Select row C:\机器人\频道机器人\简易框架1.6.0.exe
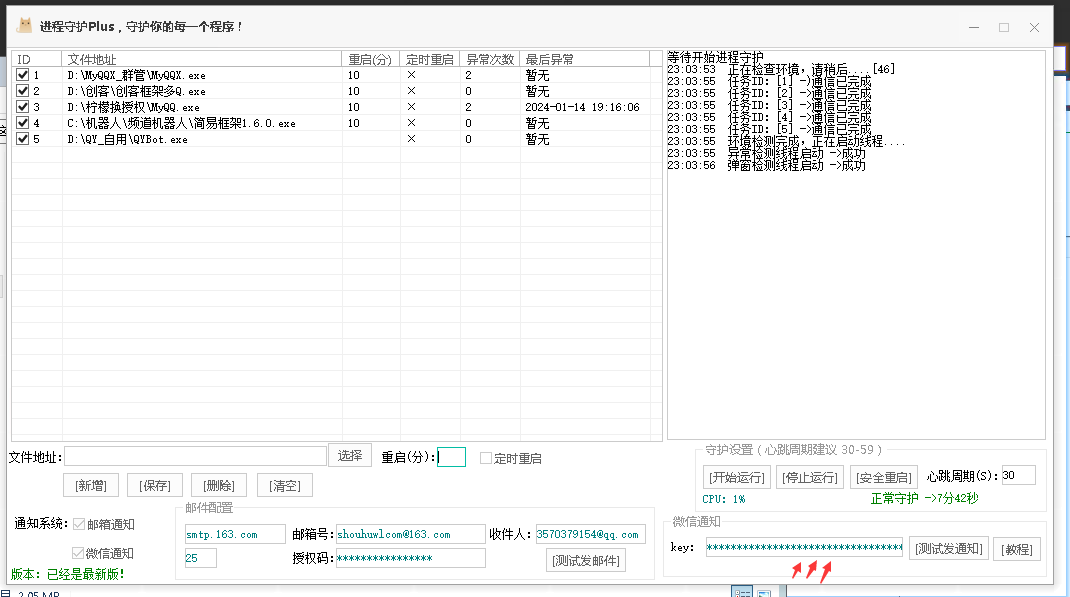This screenshot has height=597, width=1070. pyautogui.click(x=182, y=123)
